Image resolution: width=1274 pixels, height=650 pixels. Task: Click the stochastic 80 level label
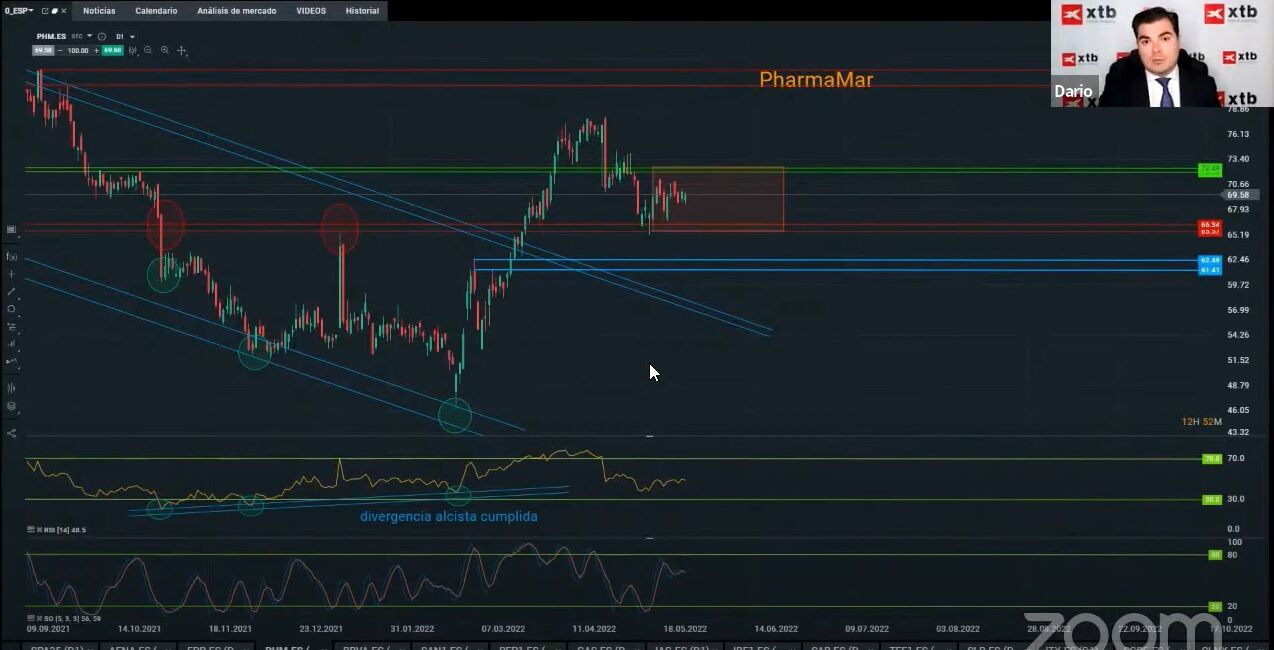(1215, 554)
